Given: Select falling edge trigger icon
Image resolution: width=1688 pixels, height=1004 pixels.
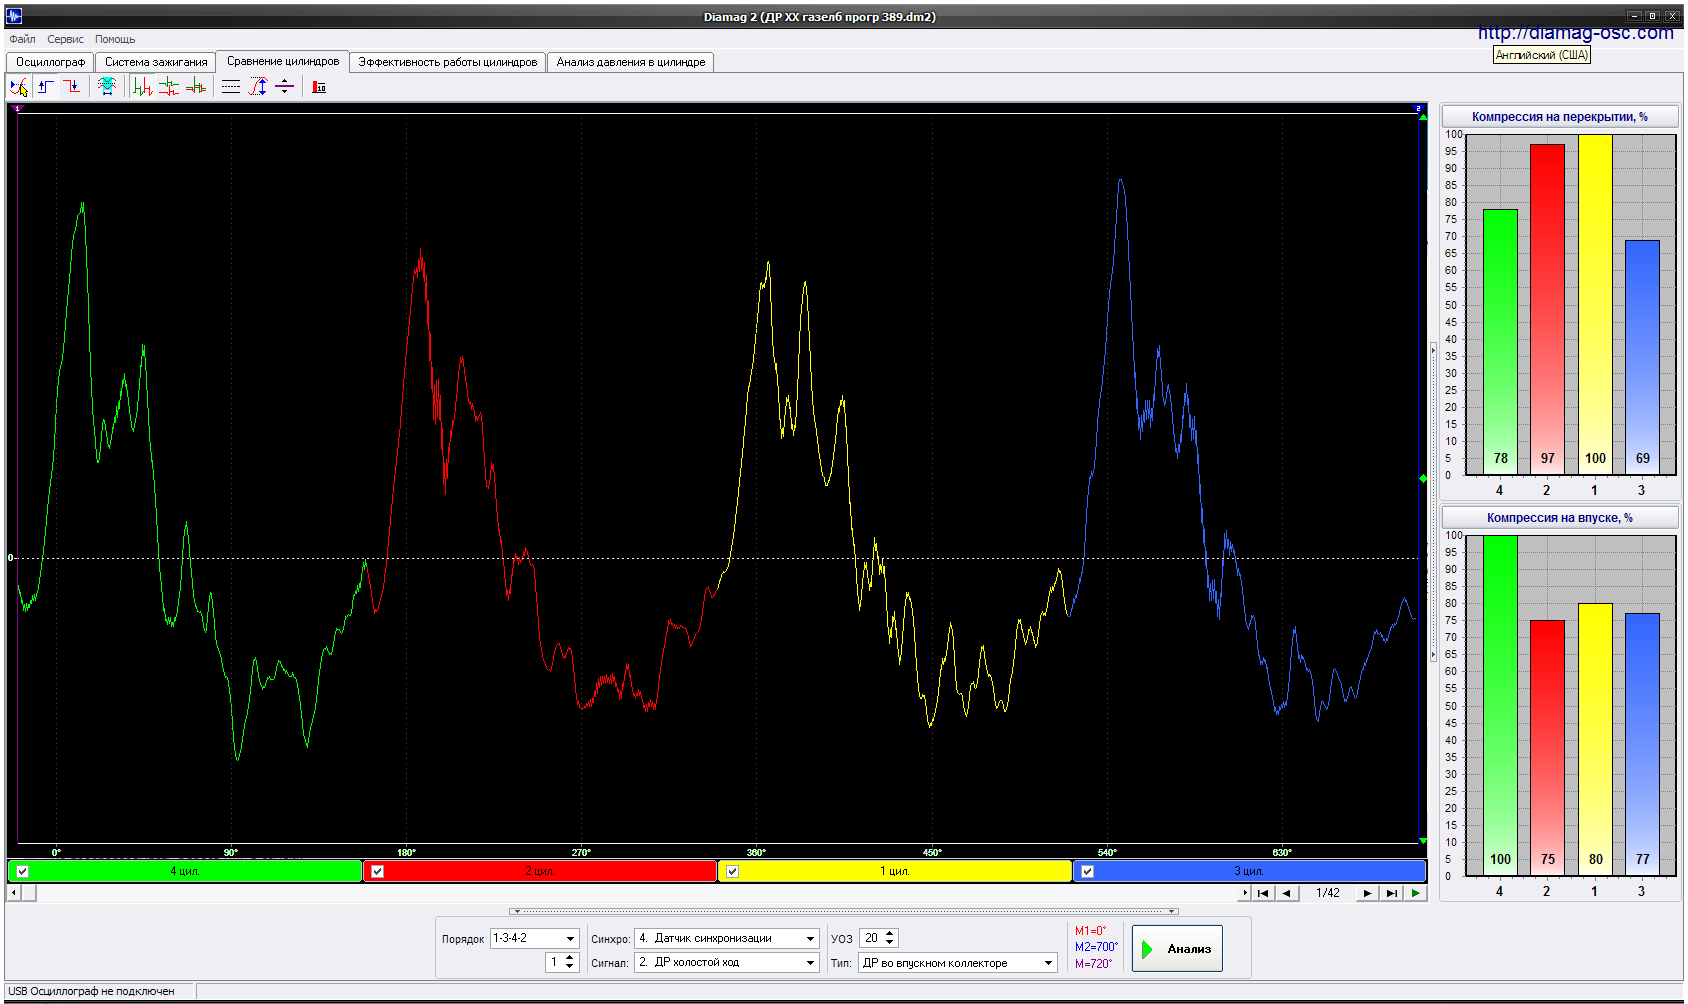Looking at the screenshot, I should tap(72, 87).
